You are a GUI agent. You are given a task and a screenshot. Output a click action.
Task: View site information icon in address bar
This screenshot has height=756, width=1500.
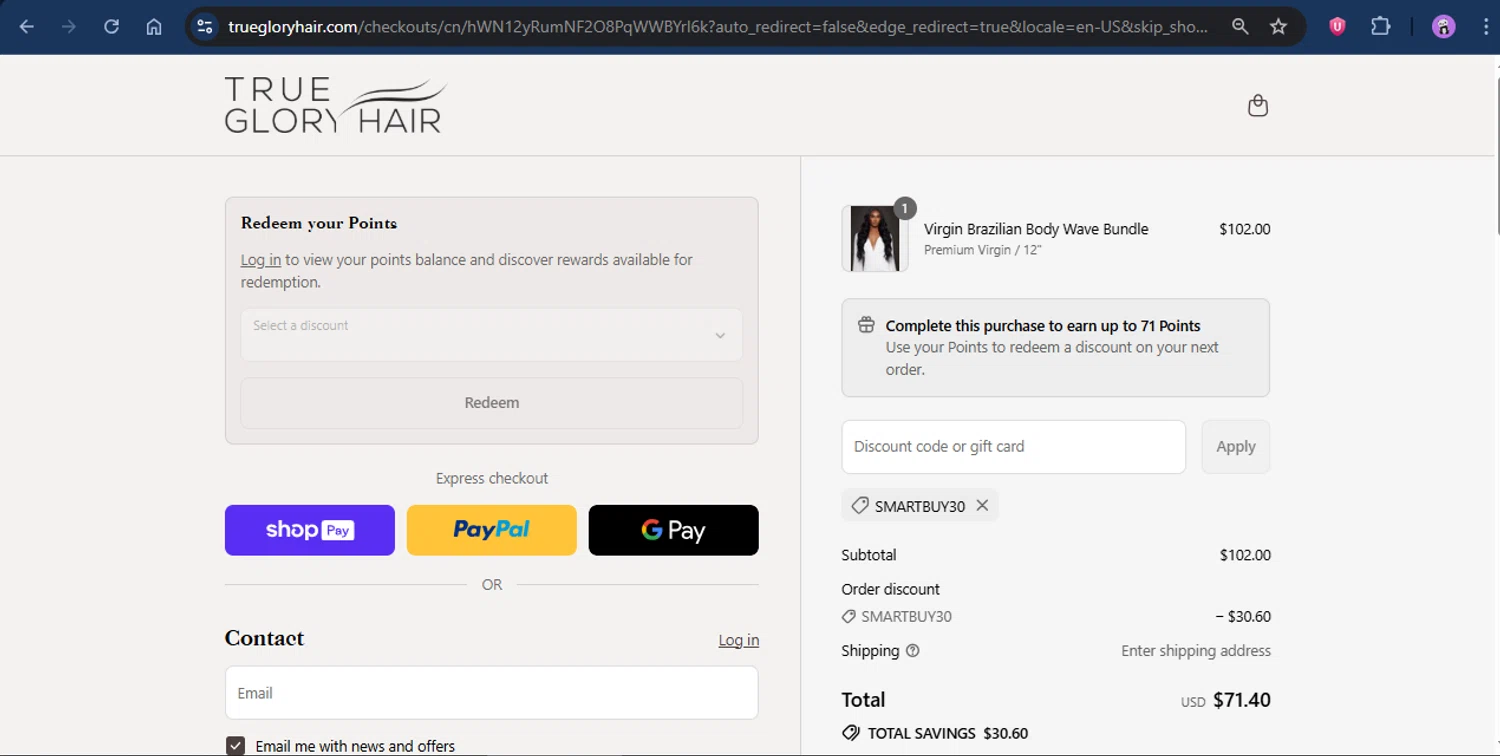[x=205, y=27]
